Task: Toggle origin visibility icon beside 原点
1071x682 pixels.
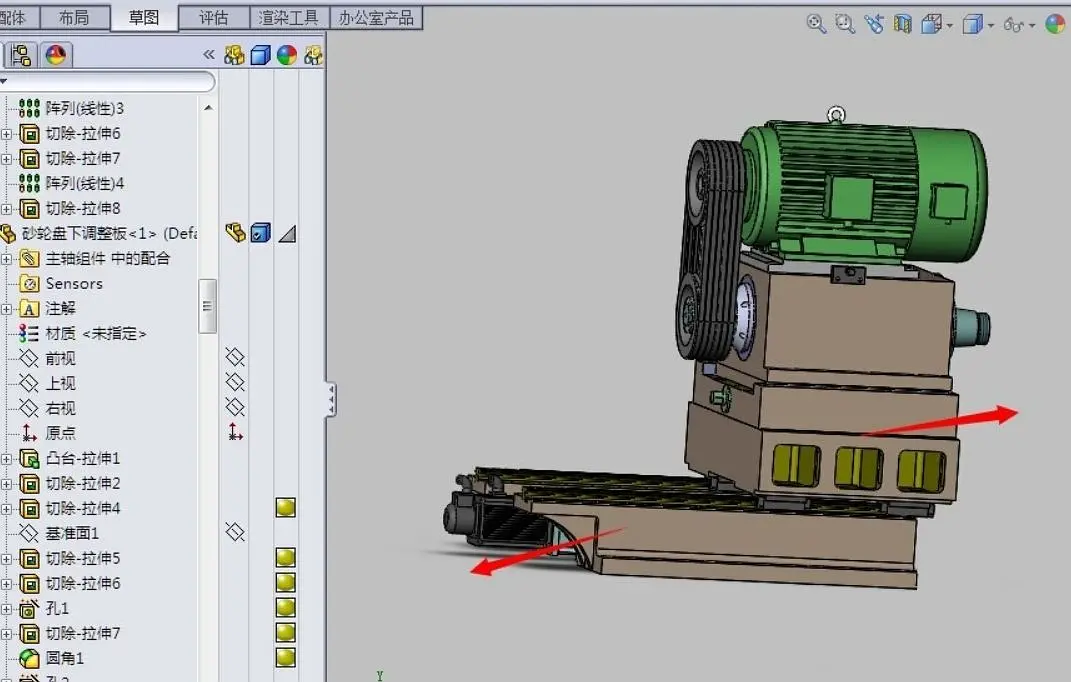Action: coord(235,433)
